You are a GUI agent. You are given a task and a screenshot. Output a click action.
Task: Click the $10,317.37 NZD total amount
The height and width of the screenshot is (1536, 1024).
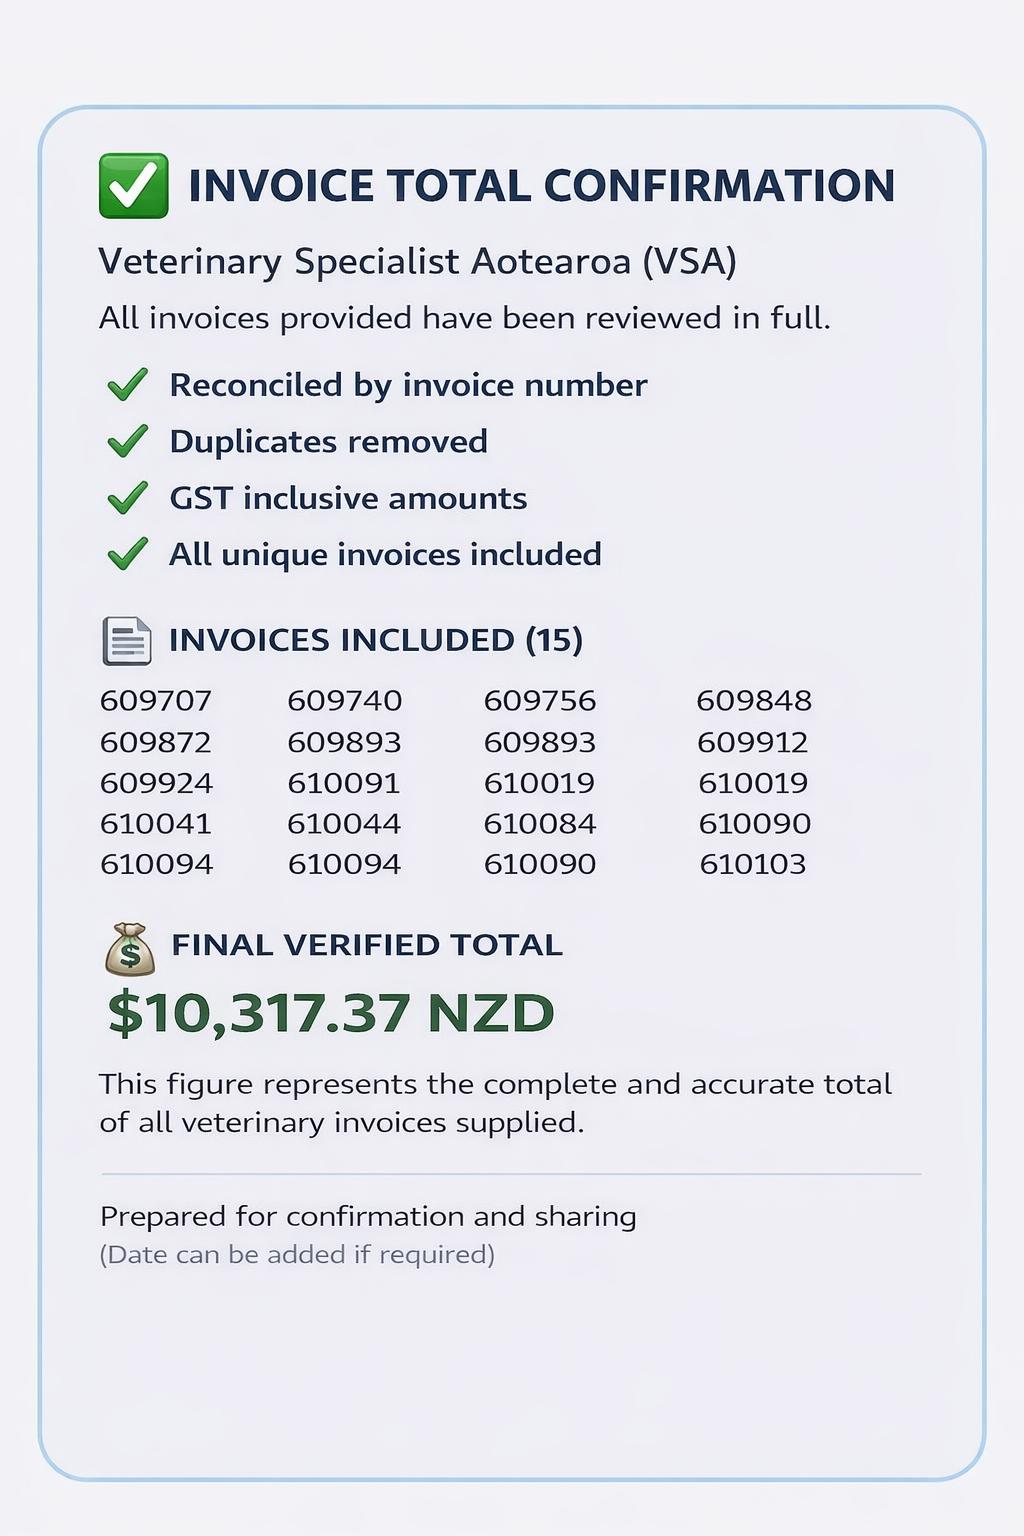(x=331, y=1013)
